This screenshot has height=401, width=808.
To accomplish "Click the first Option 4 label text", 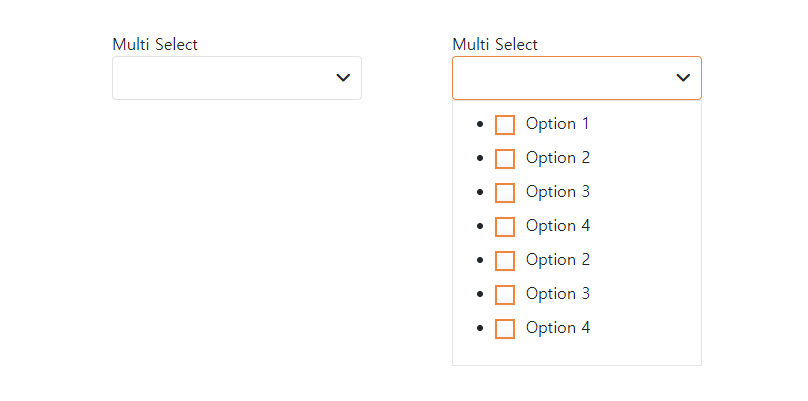I will coord(557,226).
